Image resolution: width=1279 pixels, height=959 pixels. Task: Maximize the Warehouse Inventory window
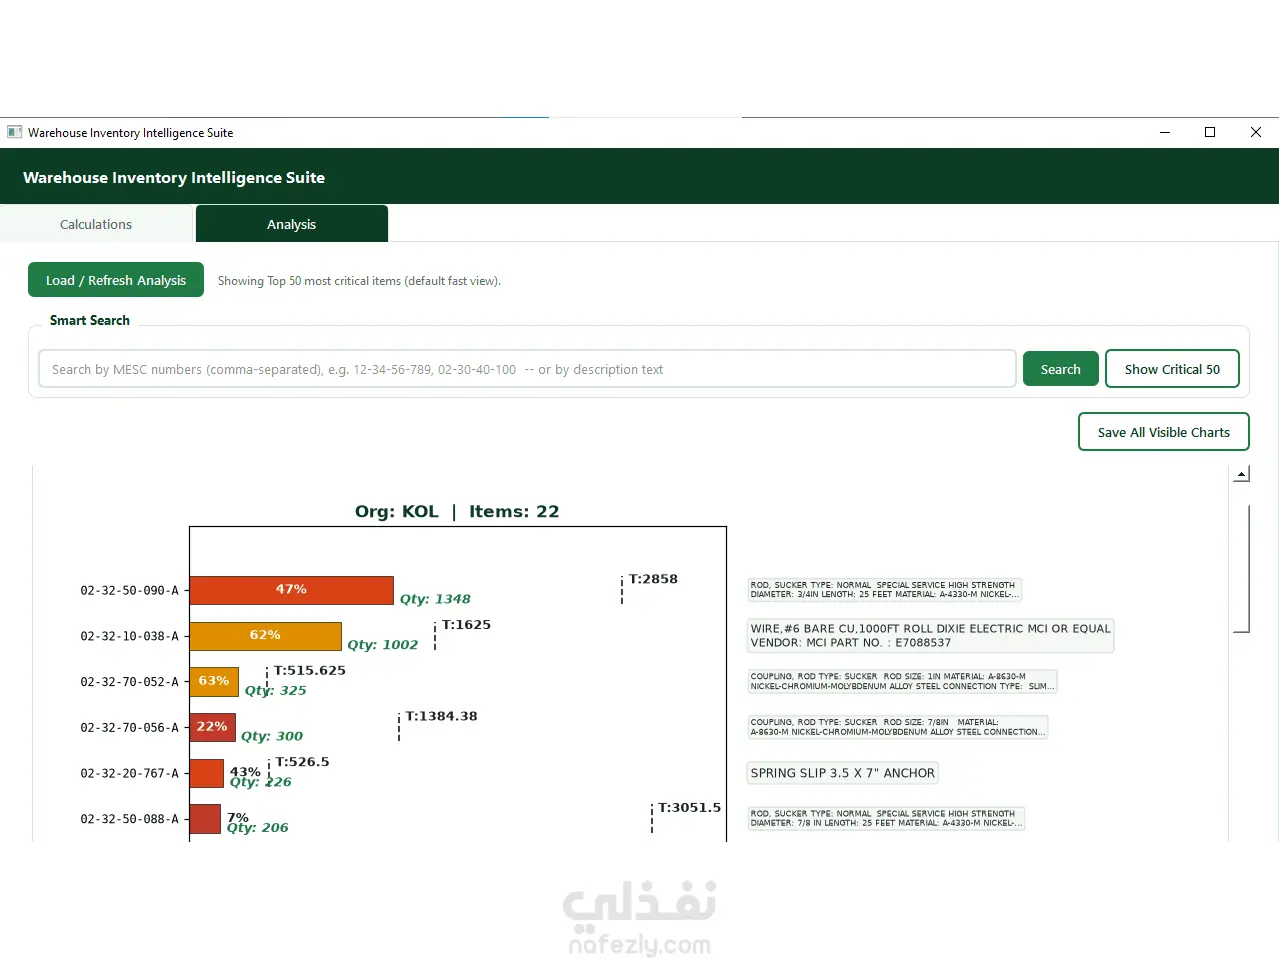tap(1210, 132)
